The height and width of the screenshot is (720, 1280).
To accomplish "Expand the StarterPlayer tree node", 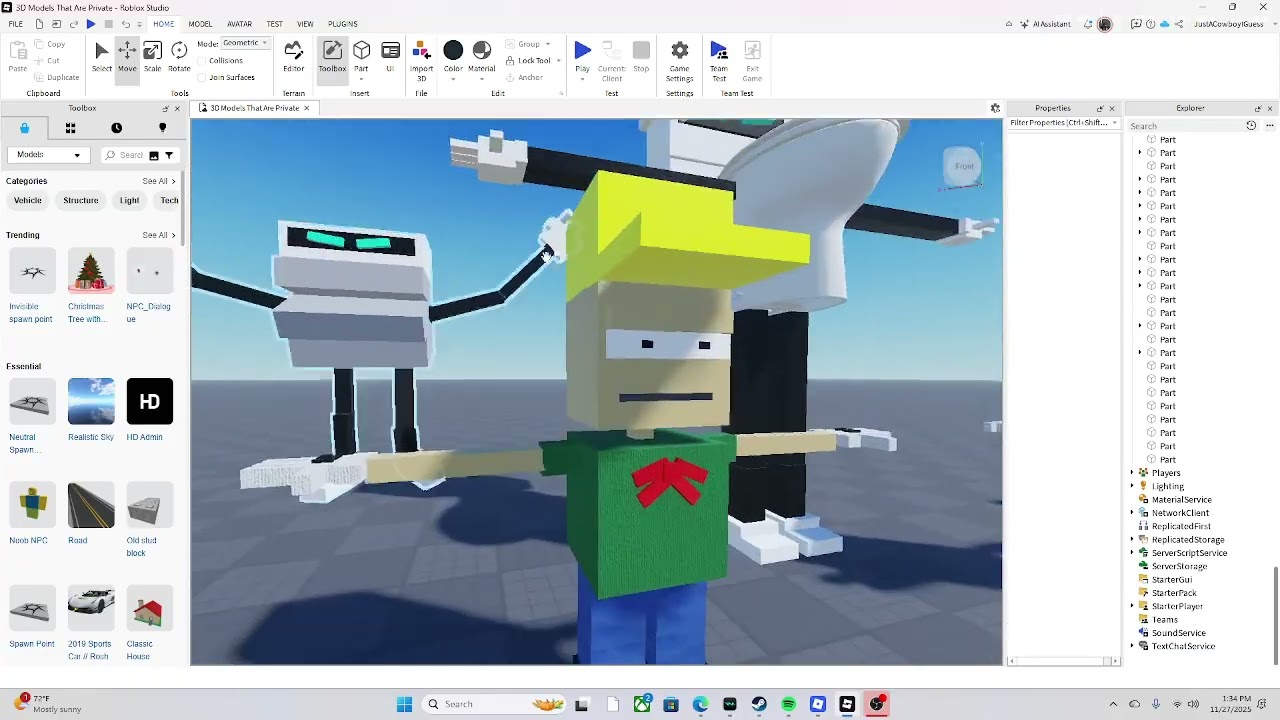I will 1132,606.
